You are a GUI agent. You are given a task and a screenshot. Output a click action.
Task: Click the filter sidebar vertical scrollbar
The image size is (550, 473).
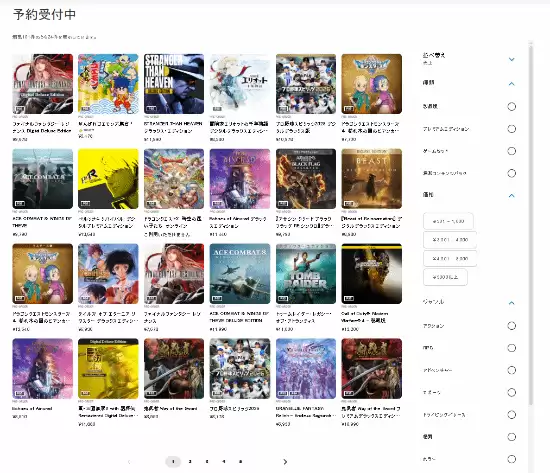531,225
